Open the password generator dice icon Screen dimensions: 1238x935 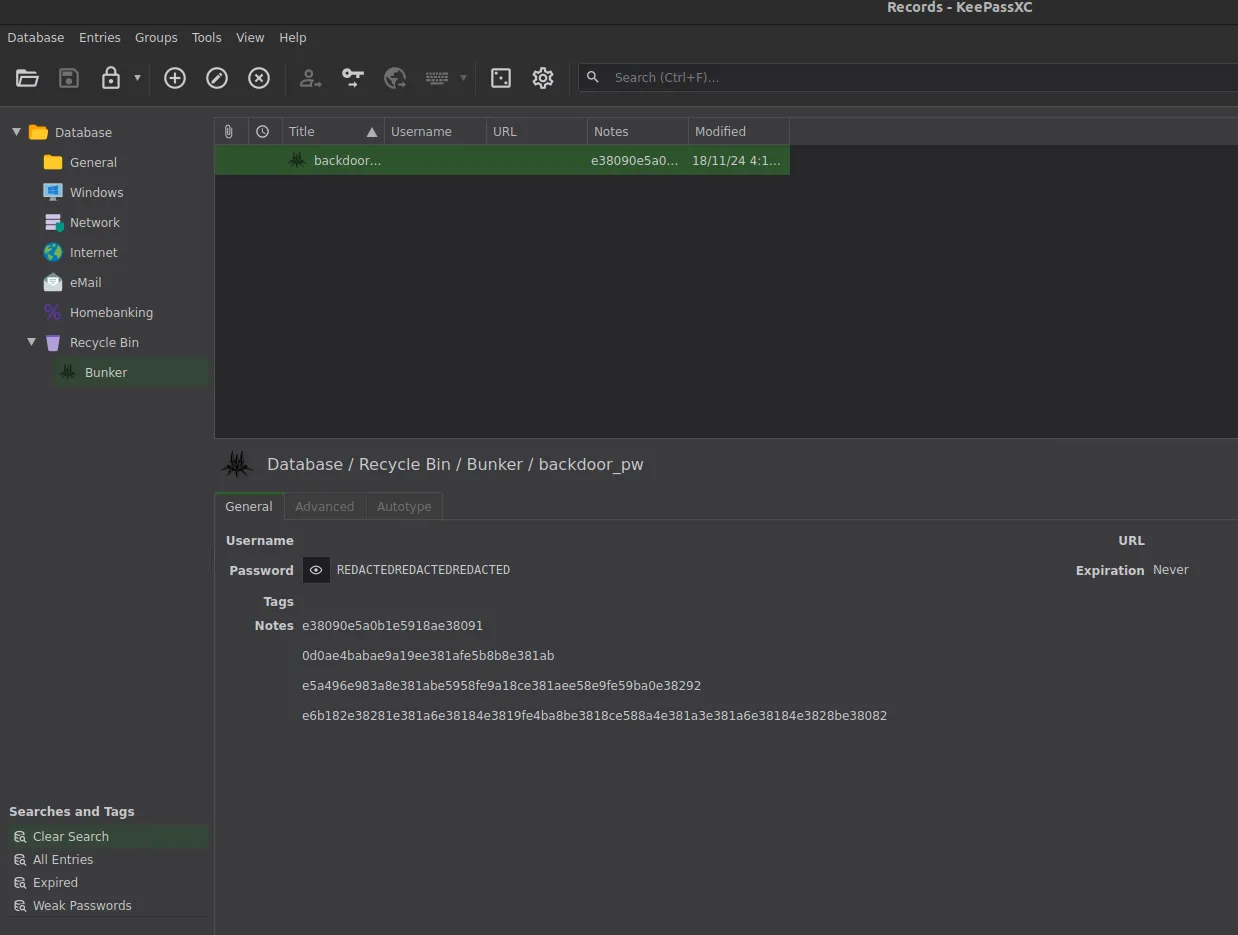pos(501,78)
